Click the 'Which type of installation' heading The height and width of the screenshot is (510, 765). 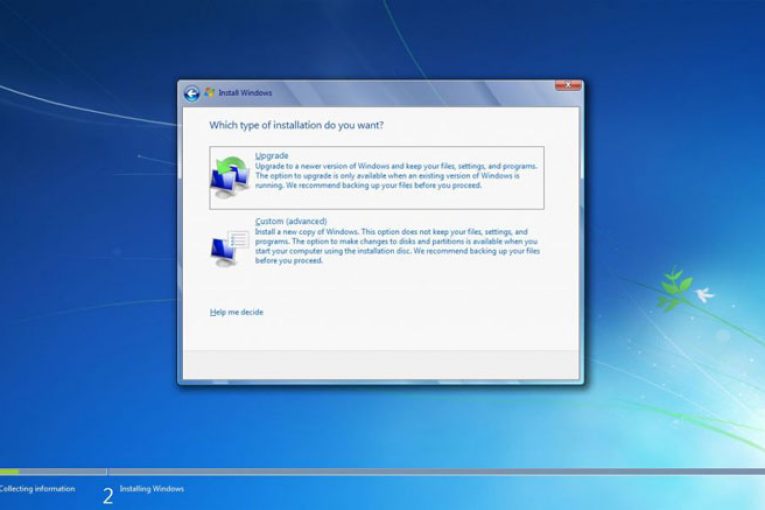click(297, 125)
